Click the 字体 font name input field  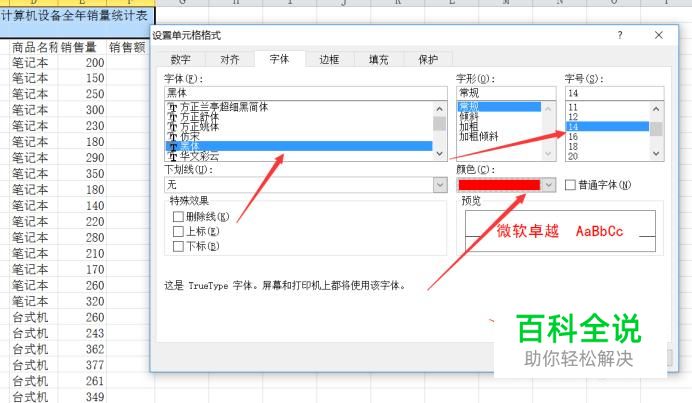point(305,93)
